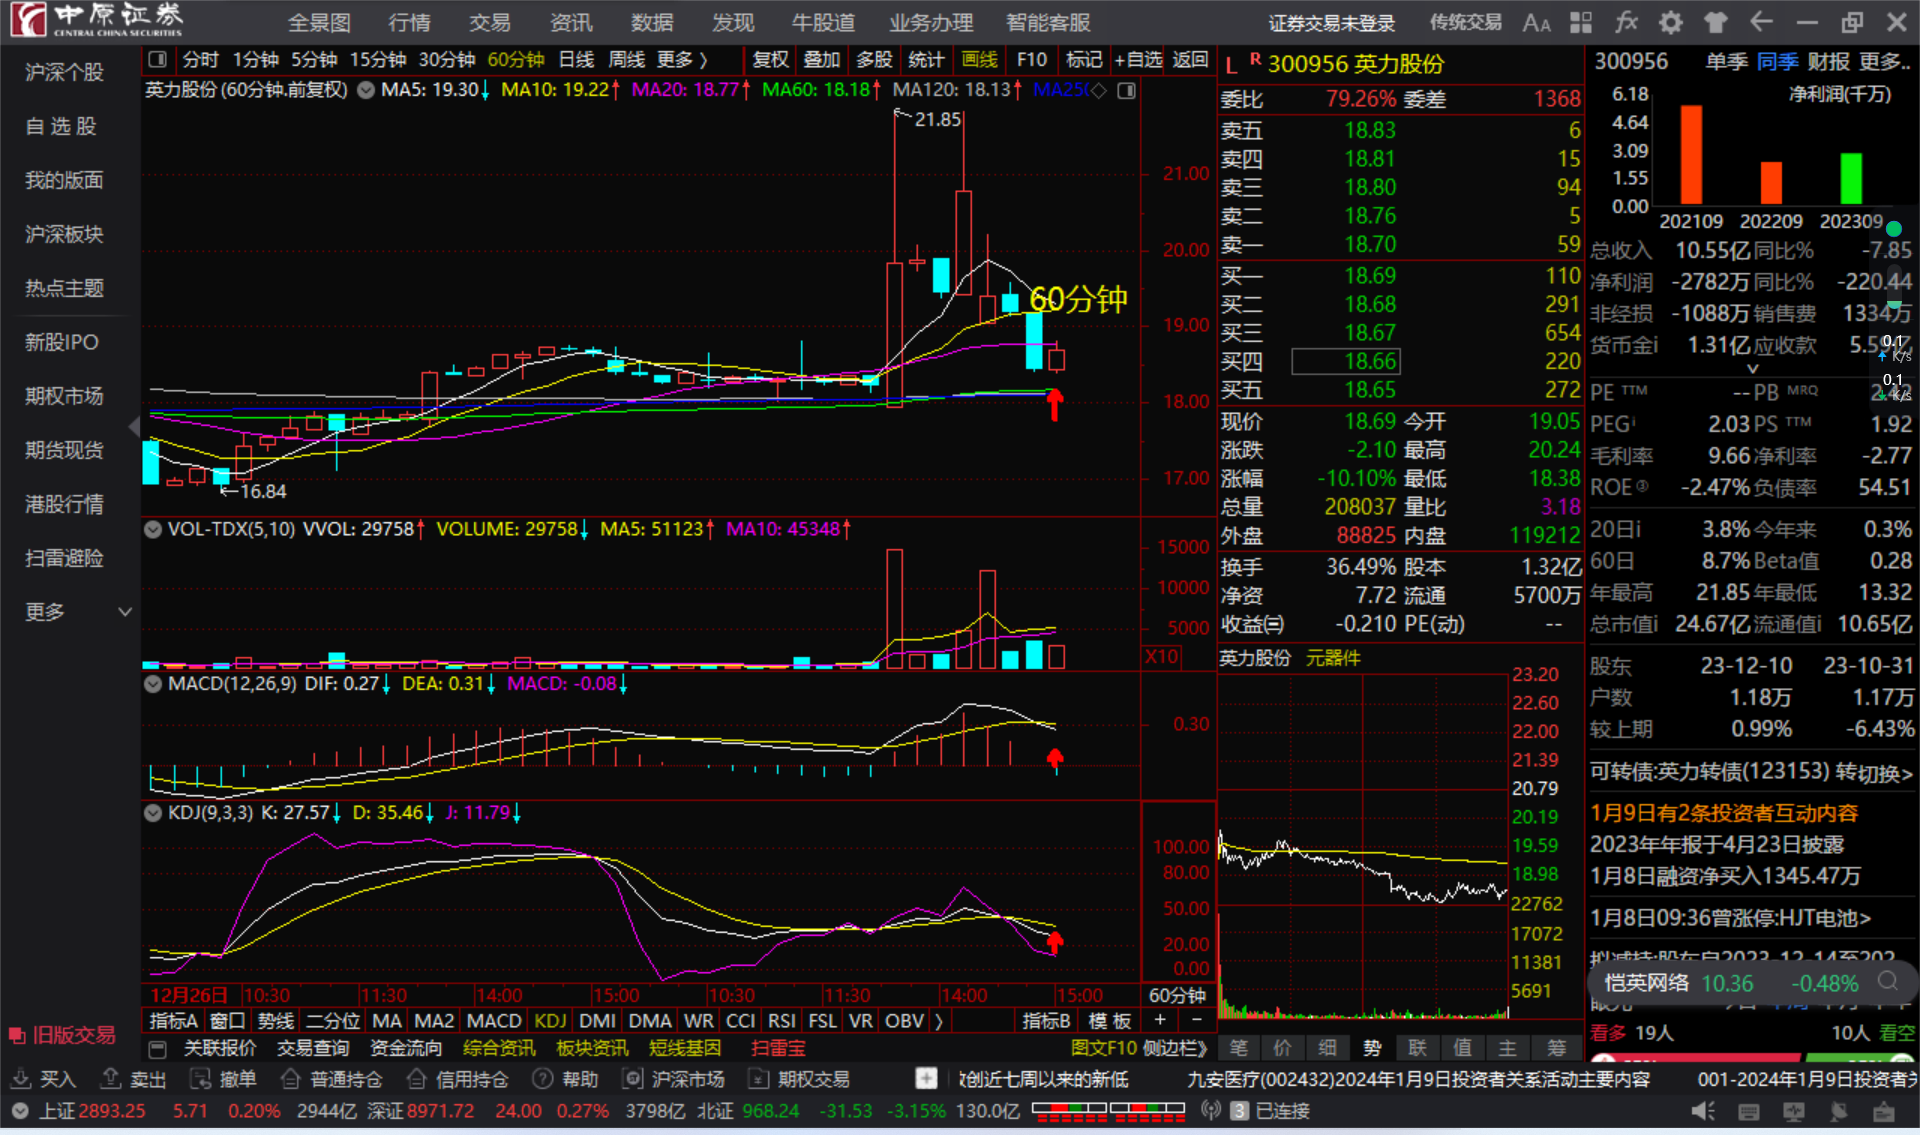Toggle the 复权 price adjustment button
Screen dimensions: 1920x1135
(770, 60)
